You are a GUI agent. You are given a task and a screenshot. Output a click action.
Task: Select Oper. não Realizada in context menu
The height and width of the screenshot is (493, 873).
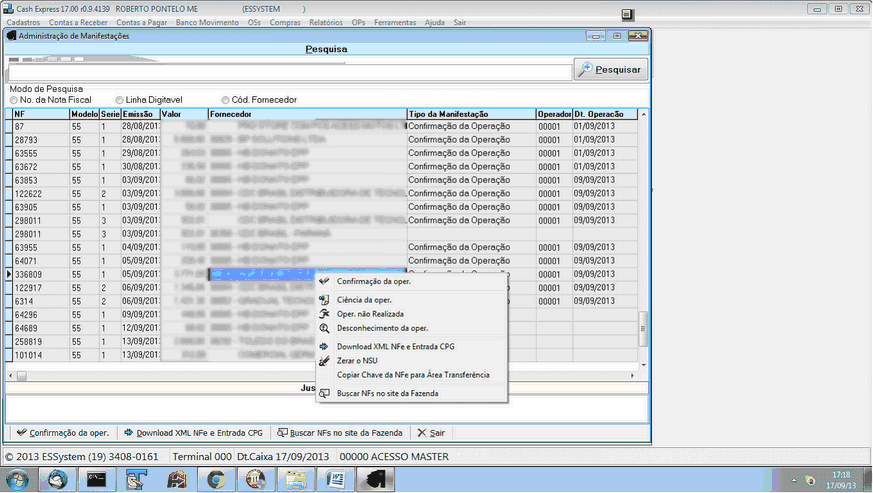[370, 313]
